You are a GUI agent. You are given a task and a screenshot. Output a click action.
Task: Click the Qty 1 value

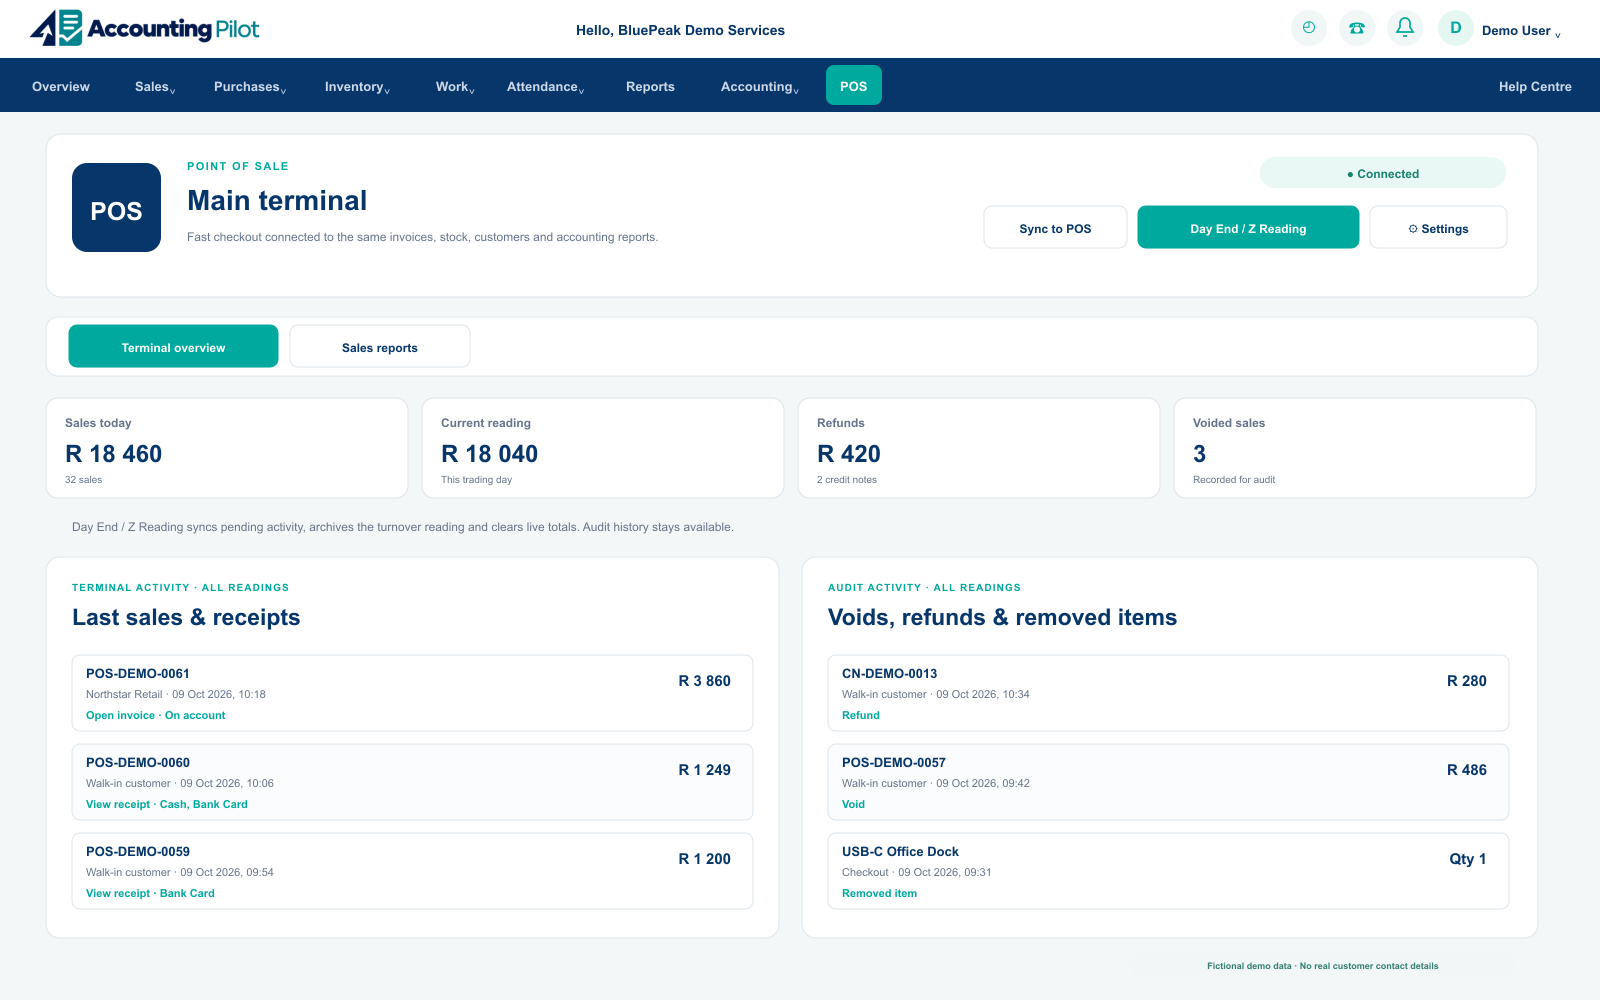point(1467,859)
